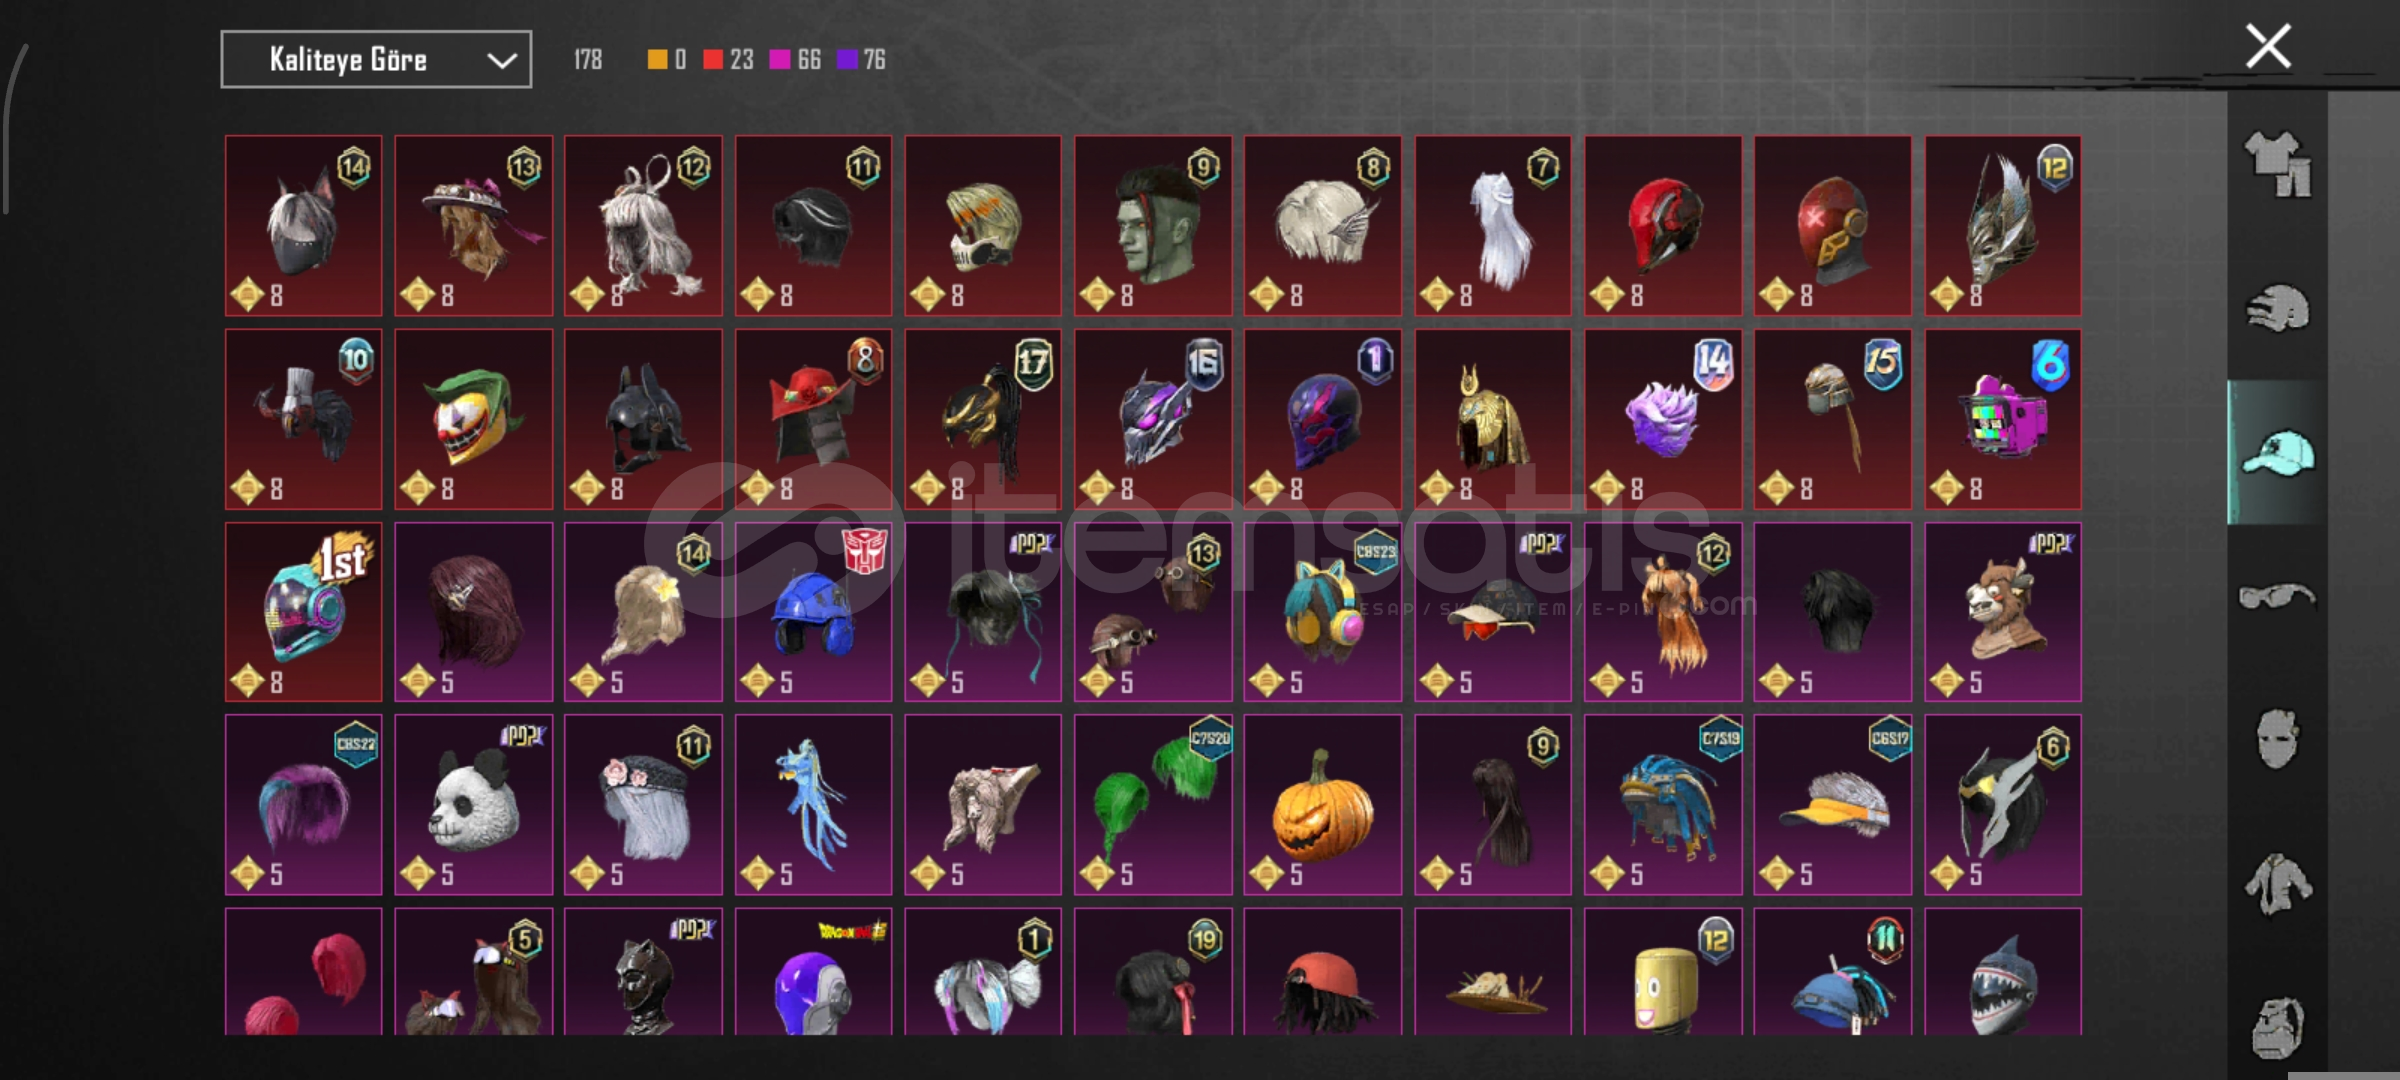Filter by the magenta rarity swatch
This screenshot has height=1080, width=2400.
tap(780, 60)
